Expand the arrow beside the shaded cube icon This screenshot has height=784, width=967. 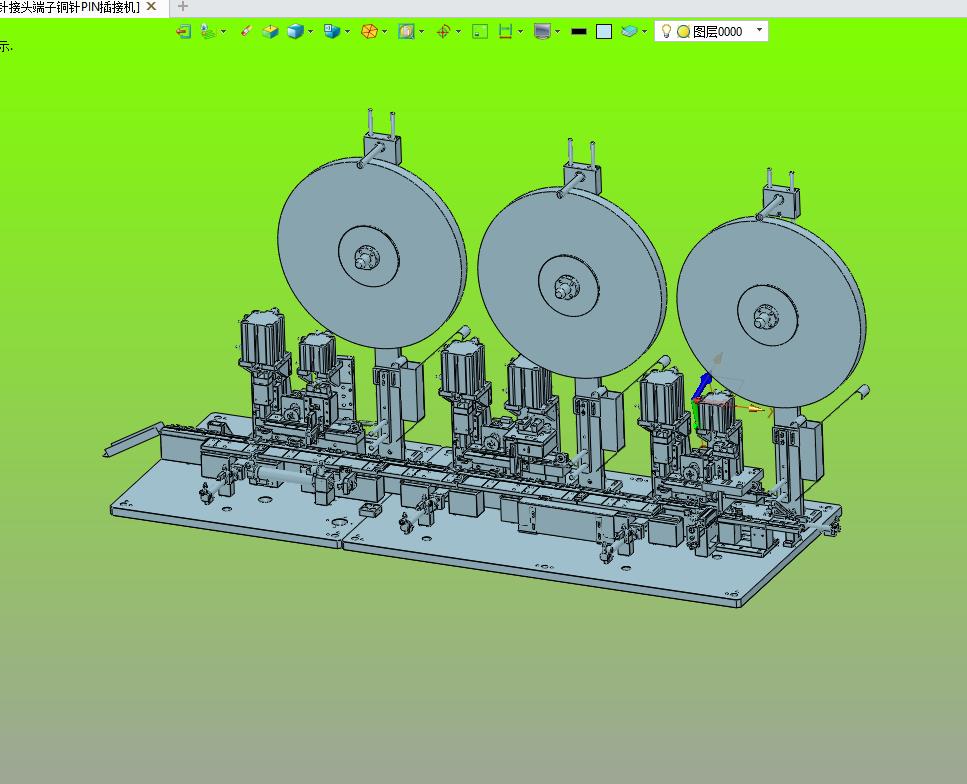[x=311, y=32]
